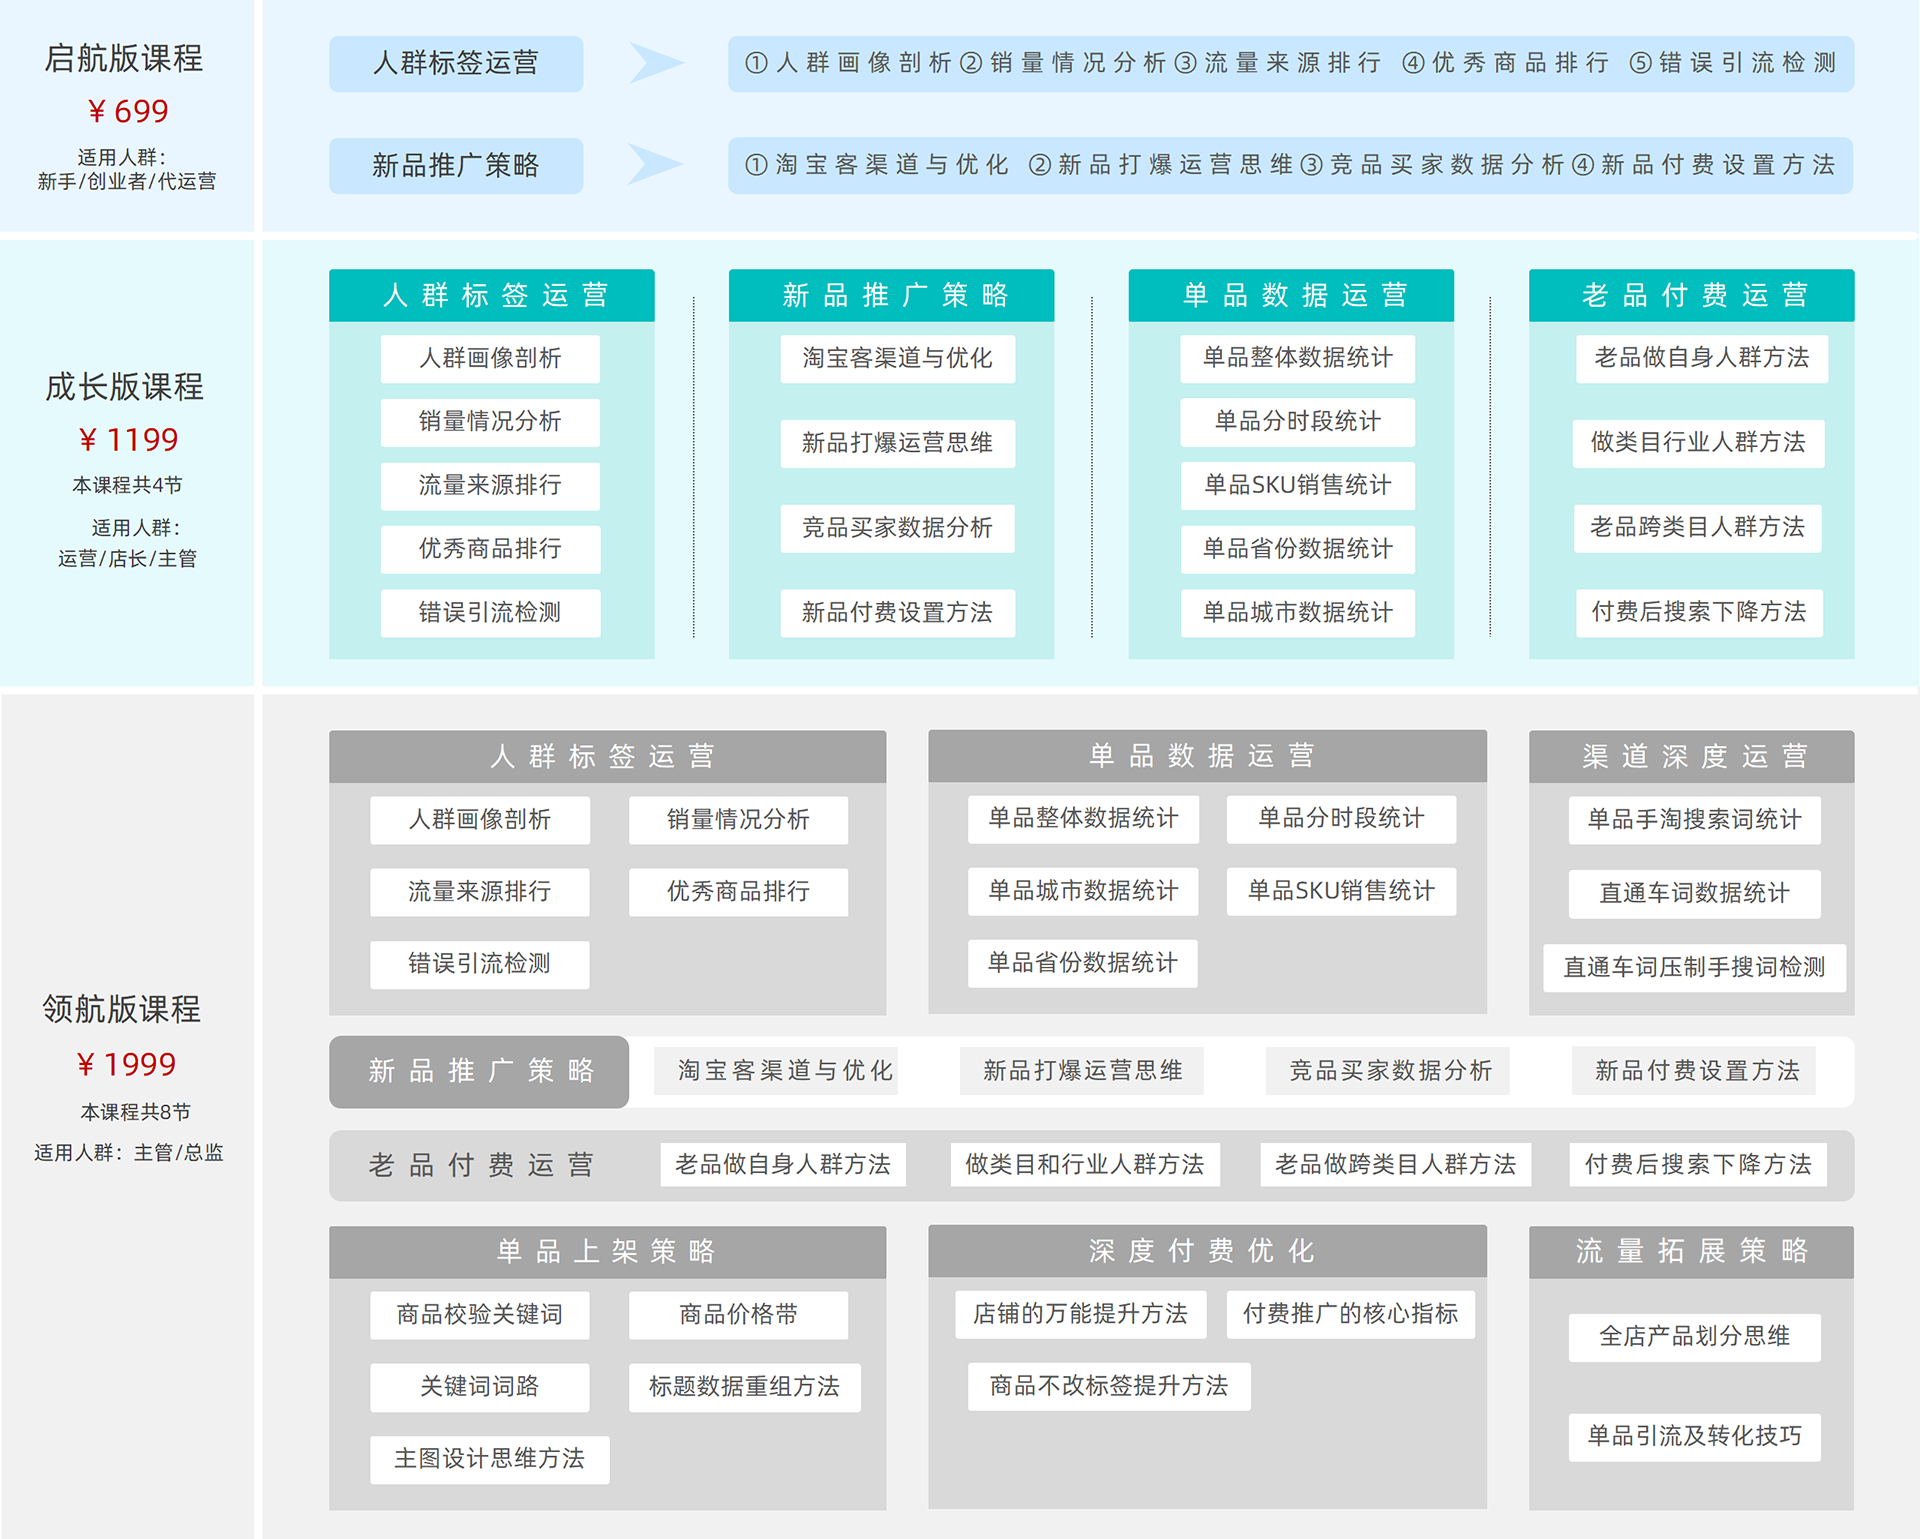Click 关键词词路 item
Screen dimensions: 1920x1539
click(479, 1387)
